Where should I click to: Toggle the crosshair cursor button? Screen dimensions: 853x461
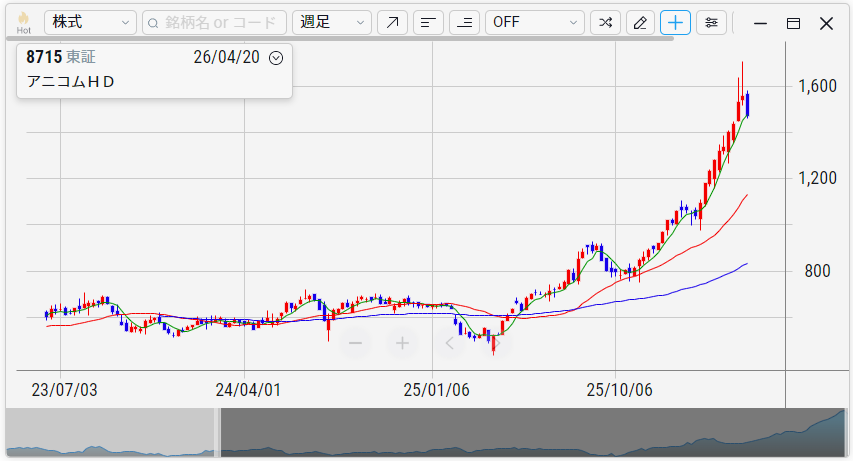pos(675,22)
